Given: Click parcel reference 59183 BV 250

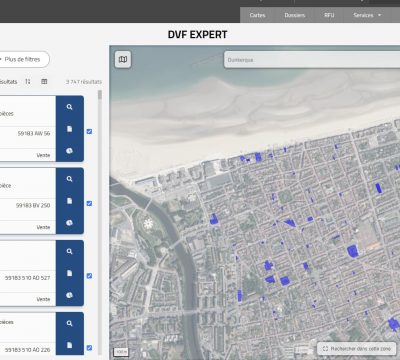Looking at the screenshot, I should [x=33, y=205].
